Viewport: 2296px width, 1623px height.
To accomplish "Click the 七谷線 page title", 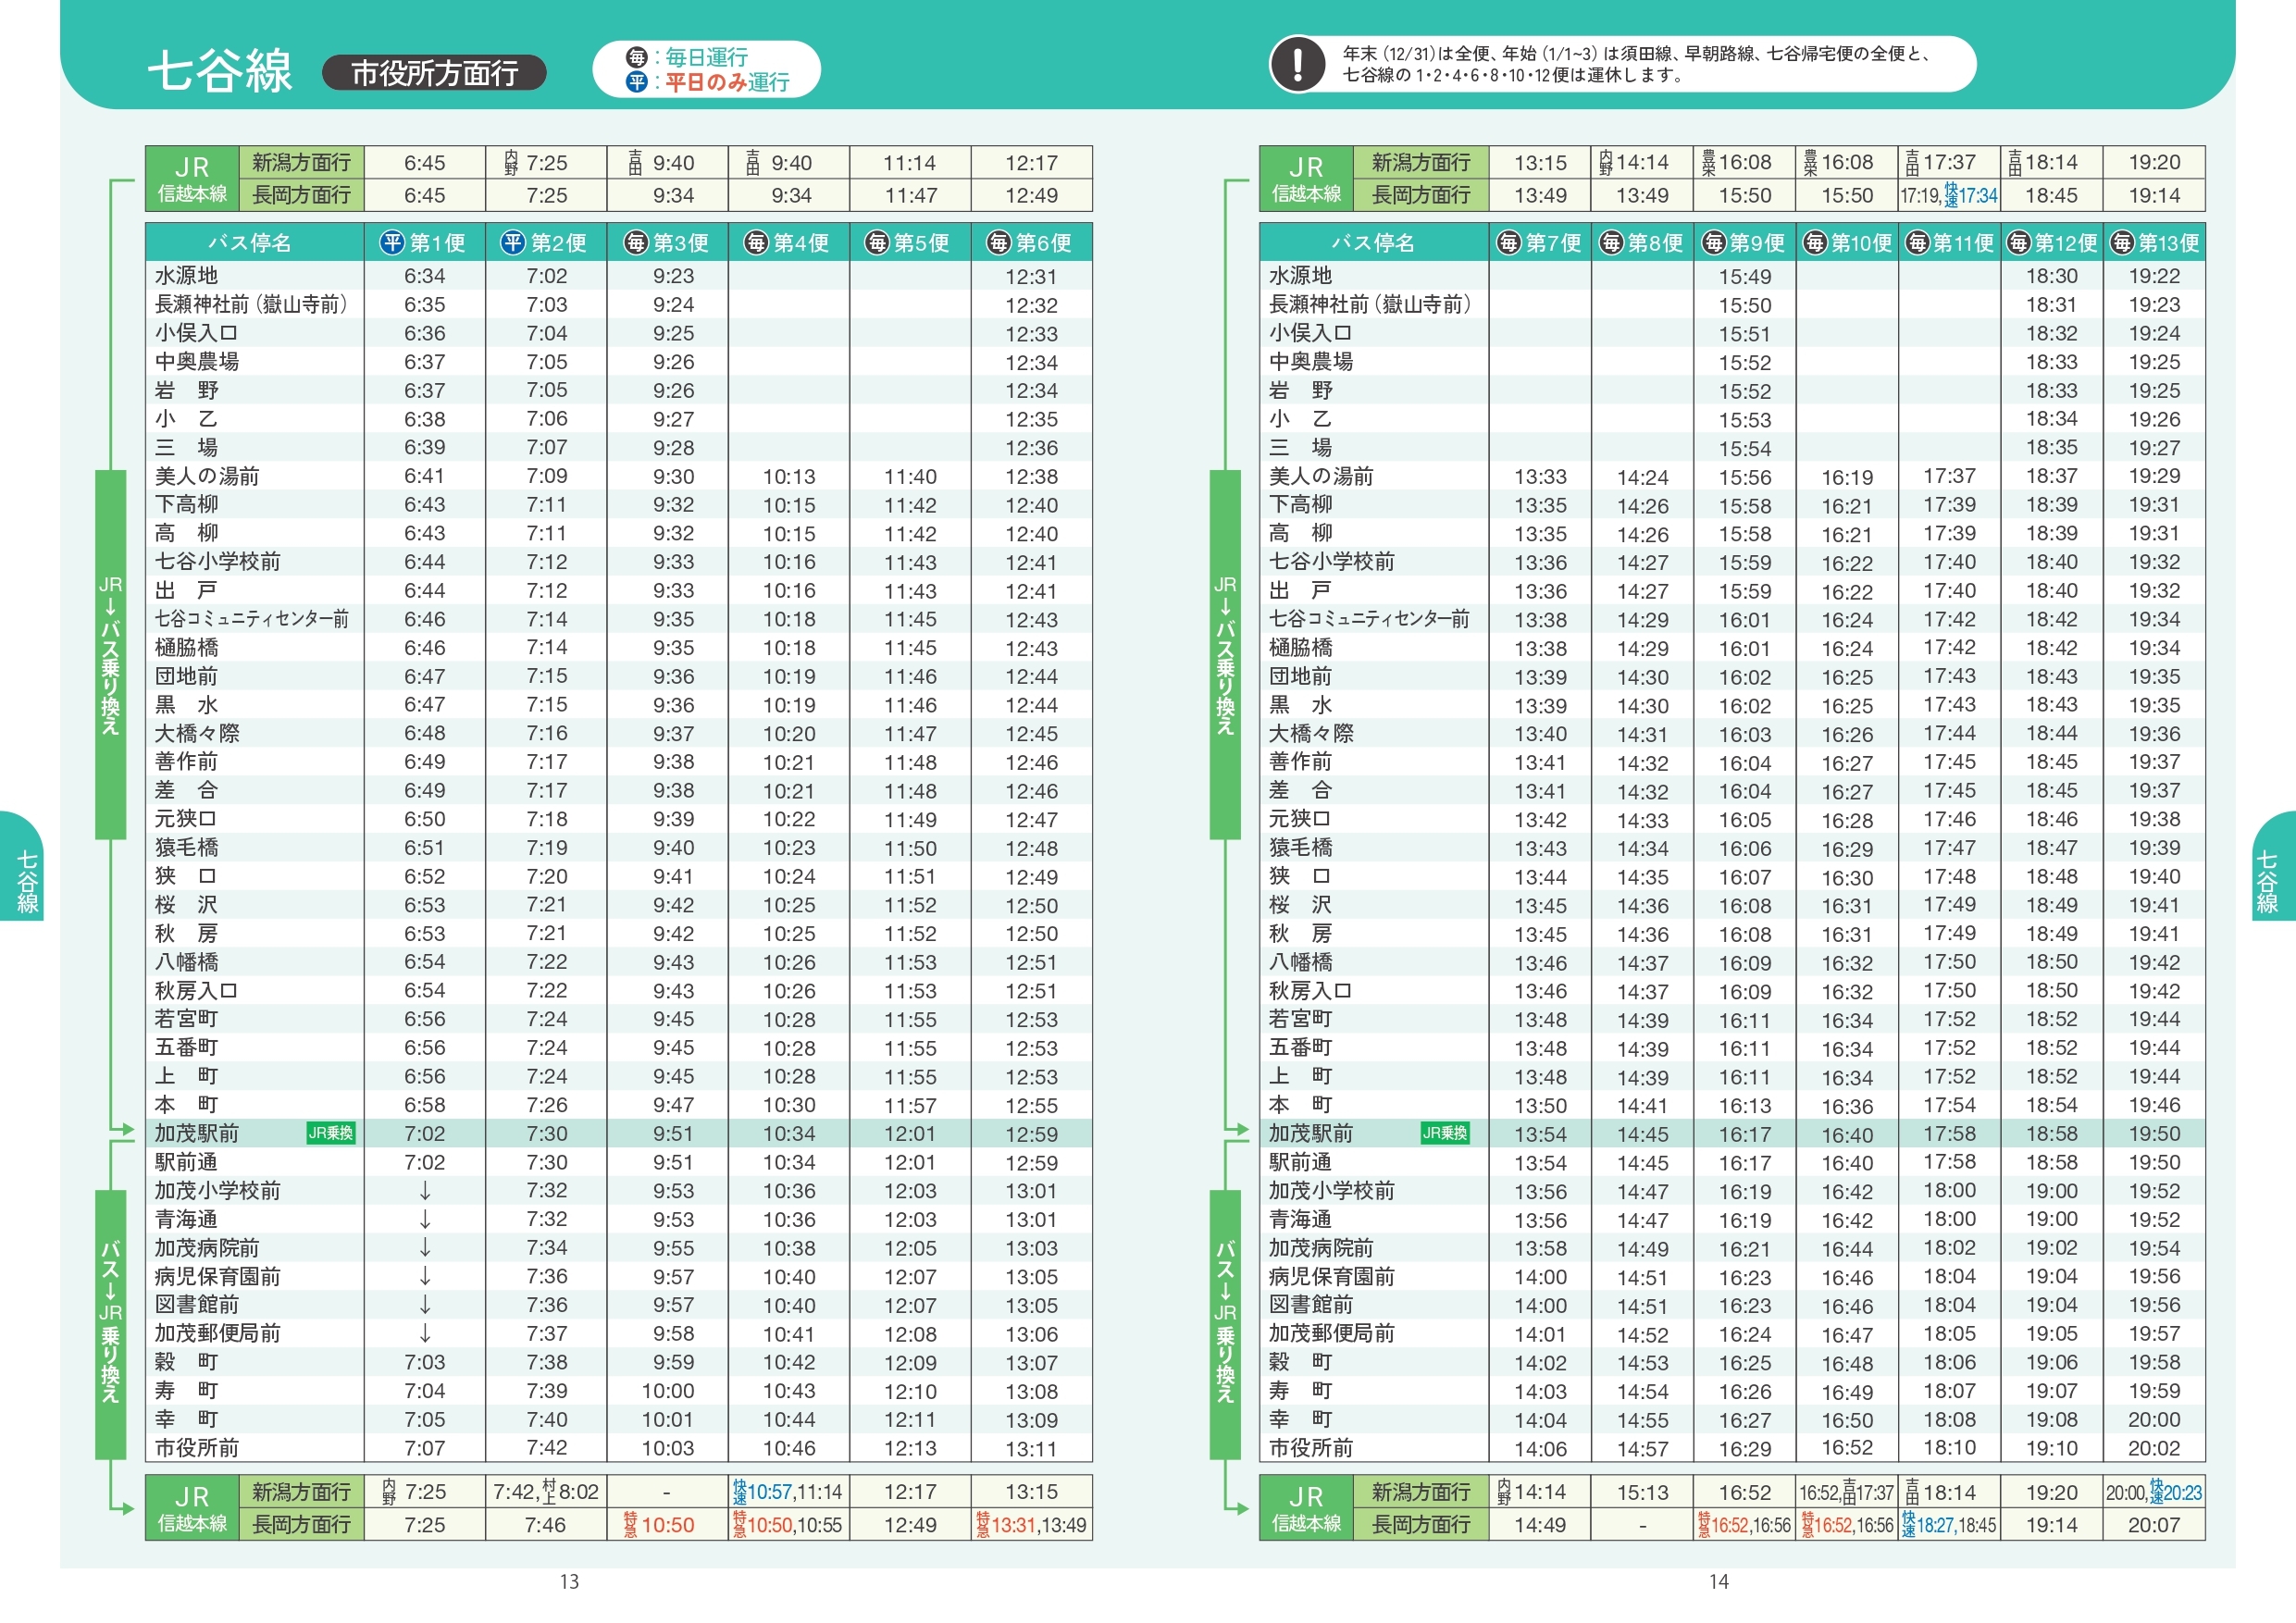I will [220, 71].
